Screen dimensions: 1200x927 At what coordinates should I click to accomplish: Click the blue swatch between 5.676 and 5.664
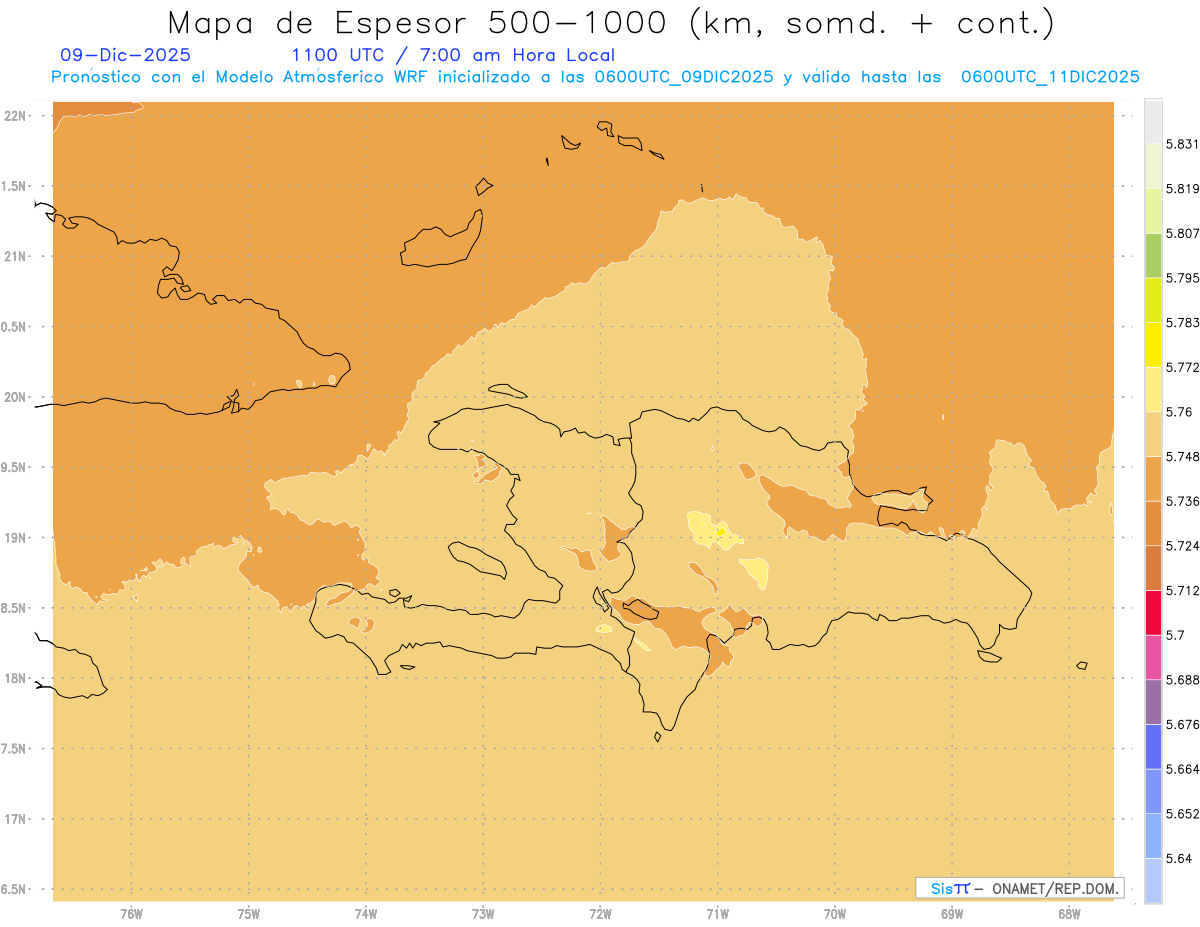point(1153,746)
